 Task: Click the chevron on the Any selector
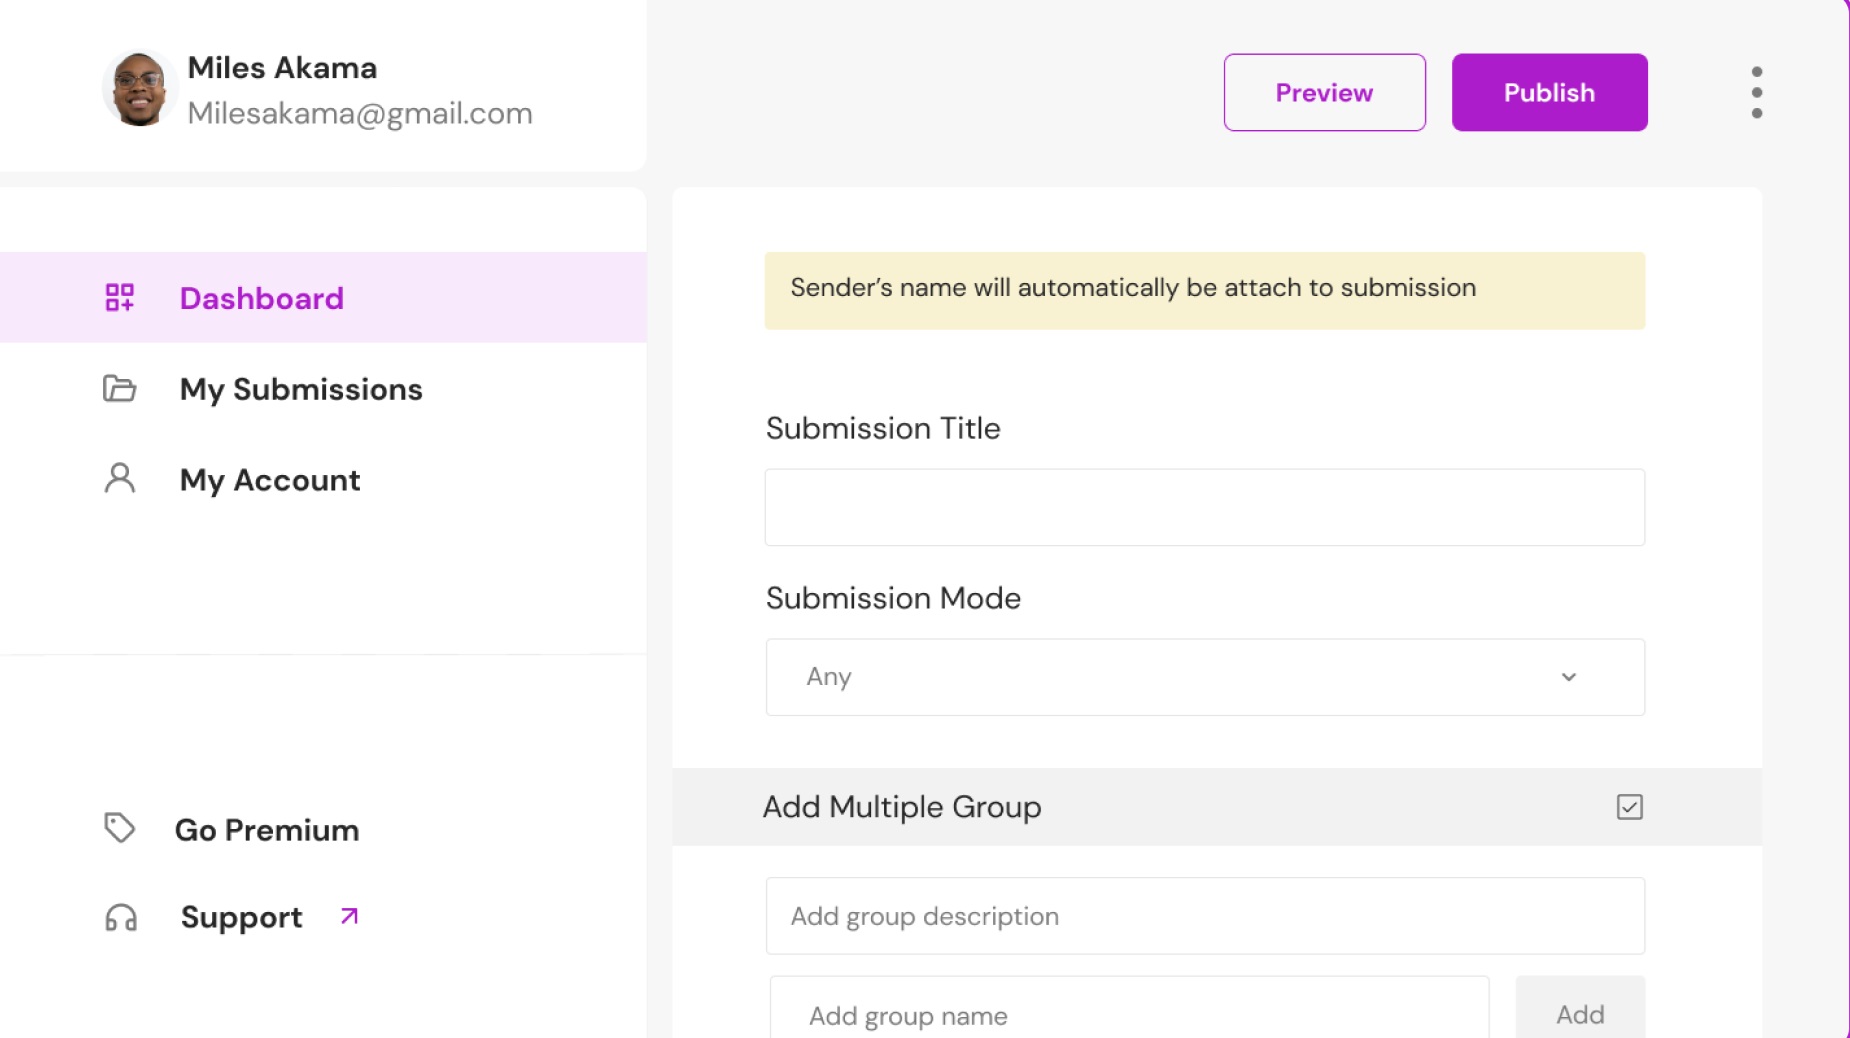tap(1568, 677)
